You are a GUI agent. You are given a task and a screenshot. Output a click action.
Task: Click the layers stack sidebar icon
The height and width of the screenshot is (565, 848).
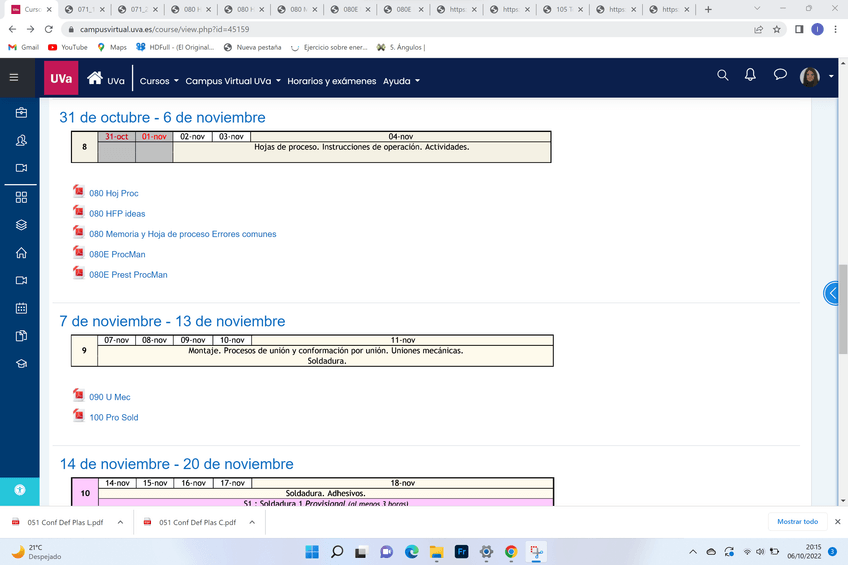pyautogui.click(x=21, y=225)
